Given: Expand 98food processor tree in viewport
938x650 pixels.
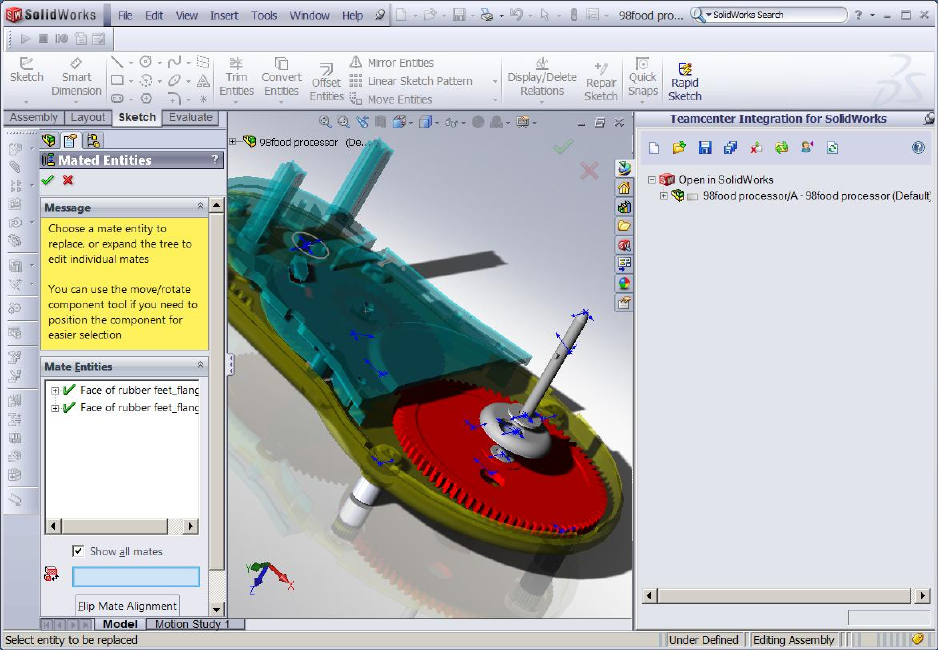Looking at the screenshot, I should [x=233, y=142].
